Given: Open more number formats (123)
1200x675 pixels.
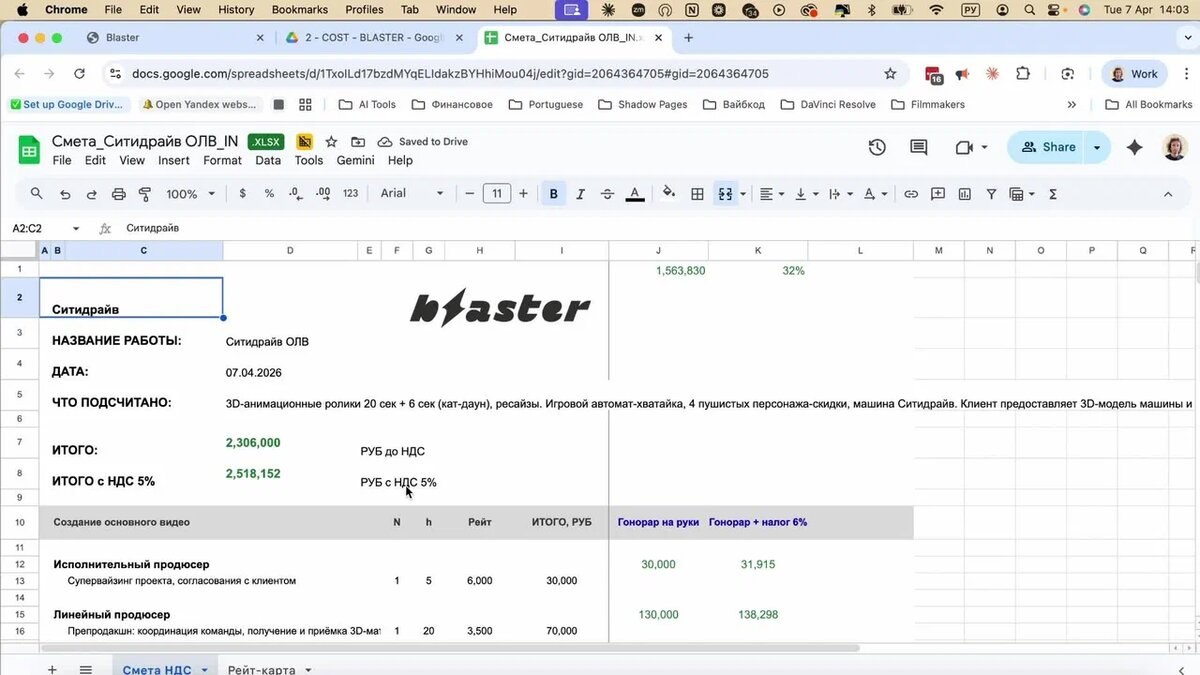Looking at the screenshot, I should 350,194.
